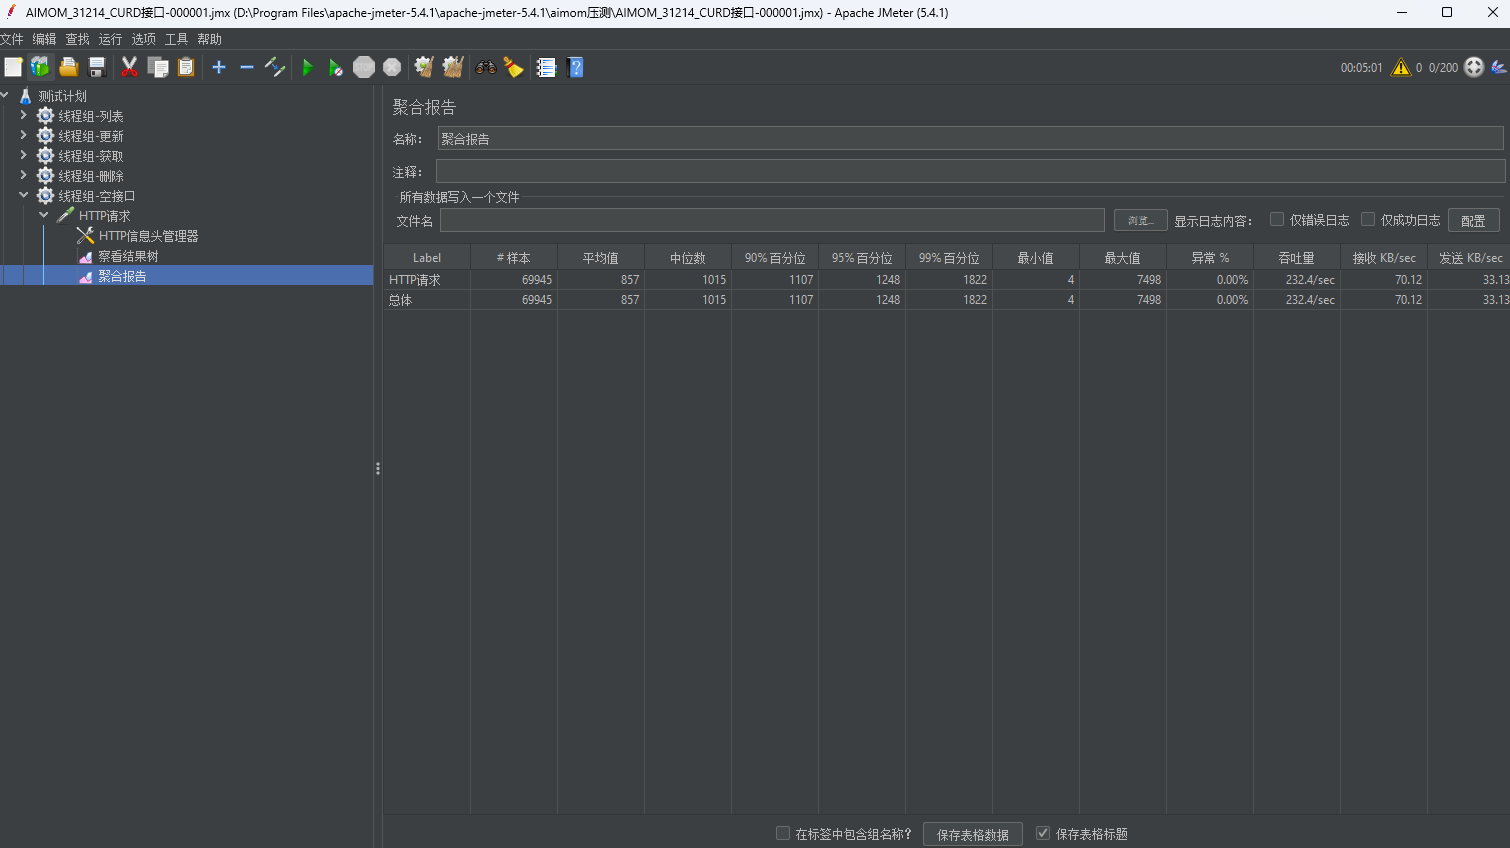
Task: Click the Save test plan floppy icon
Action: [x=97, y=67]
